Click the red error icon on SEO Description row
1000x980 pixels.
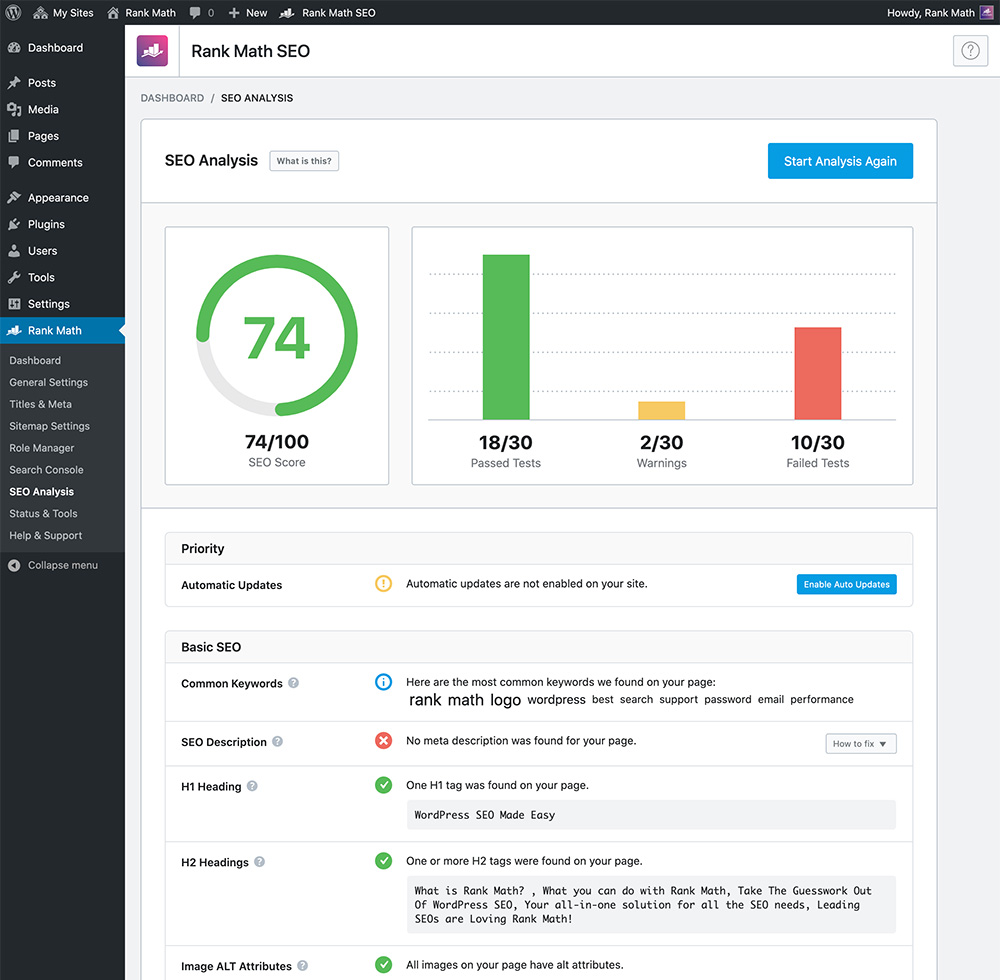(x=383, y=741)
